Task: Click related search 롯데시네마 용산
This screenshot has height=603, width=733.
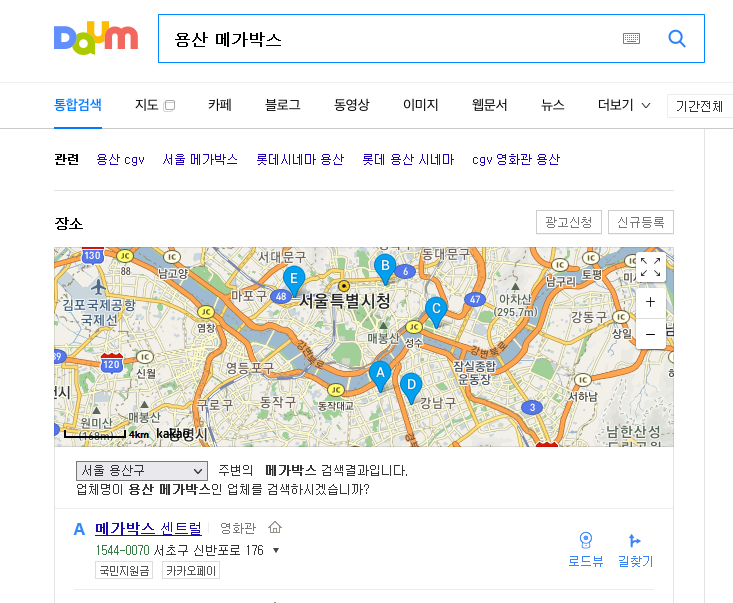Action: [x=300, y=159]
